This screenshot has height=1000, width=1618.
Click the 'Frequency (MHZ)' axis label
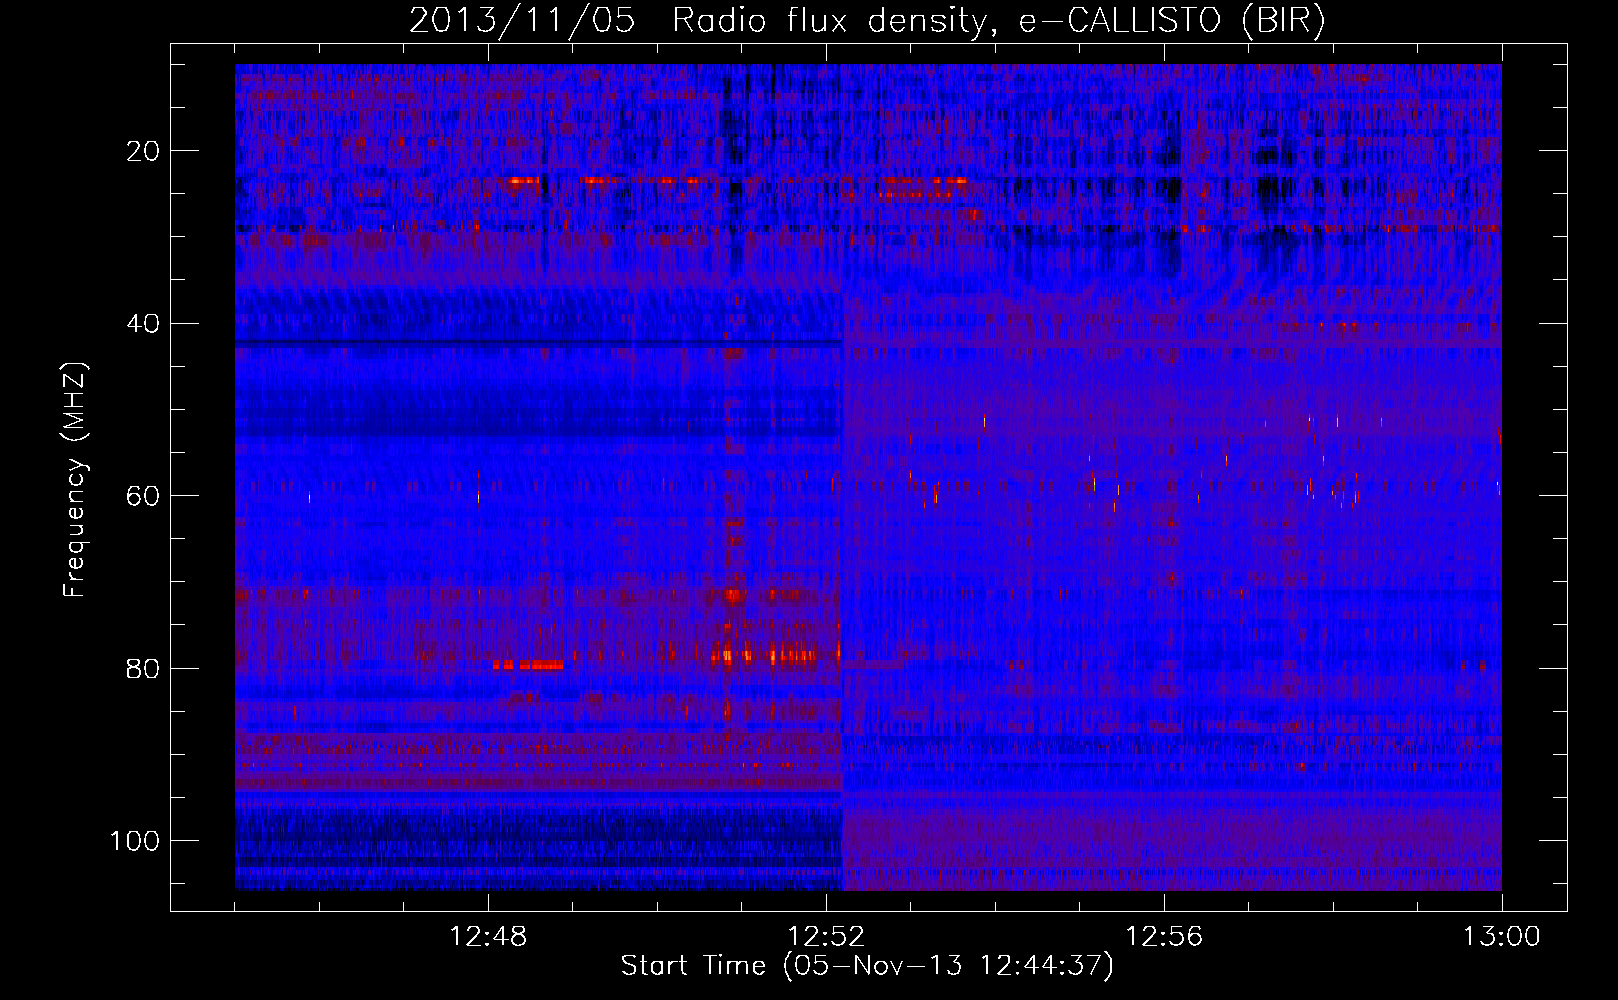pos(75,480)
